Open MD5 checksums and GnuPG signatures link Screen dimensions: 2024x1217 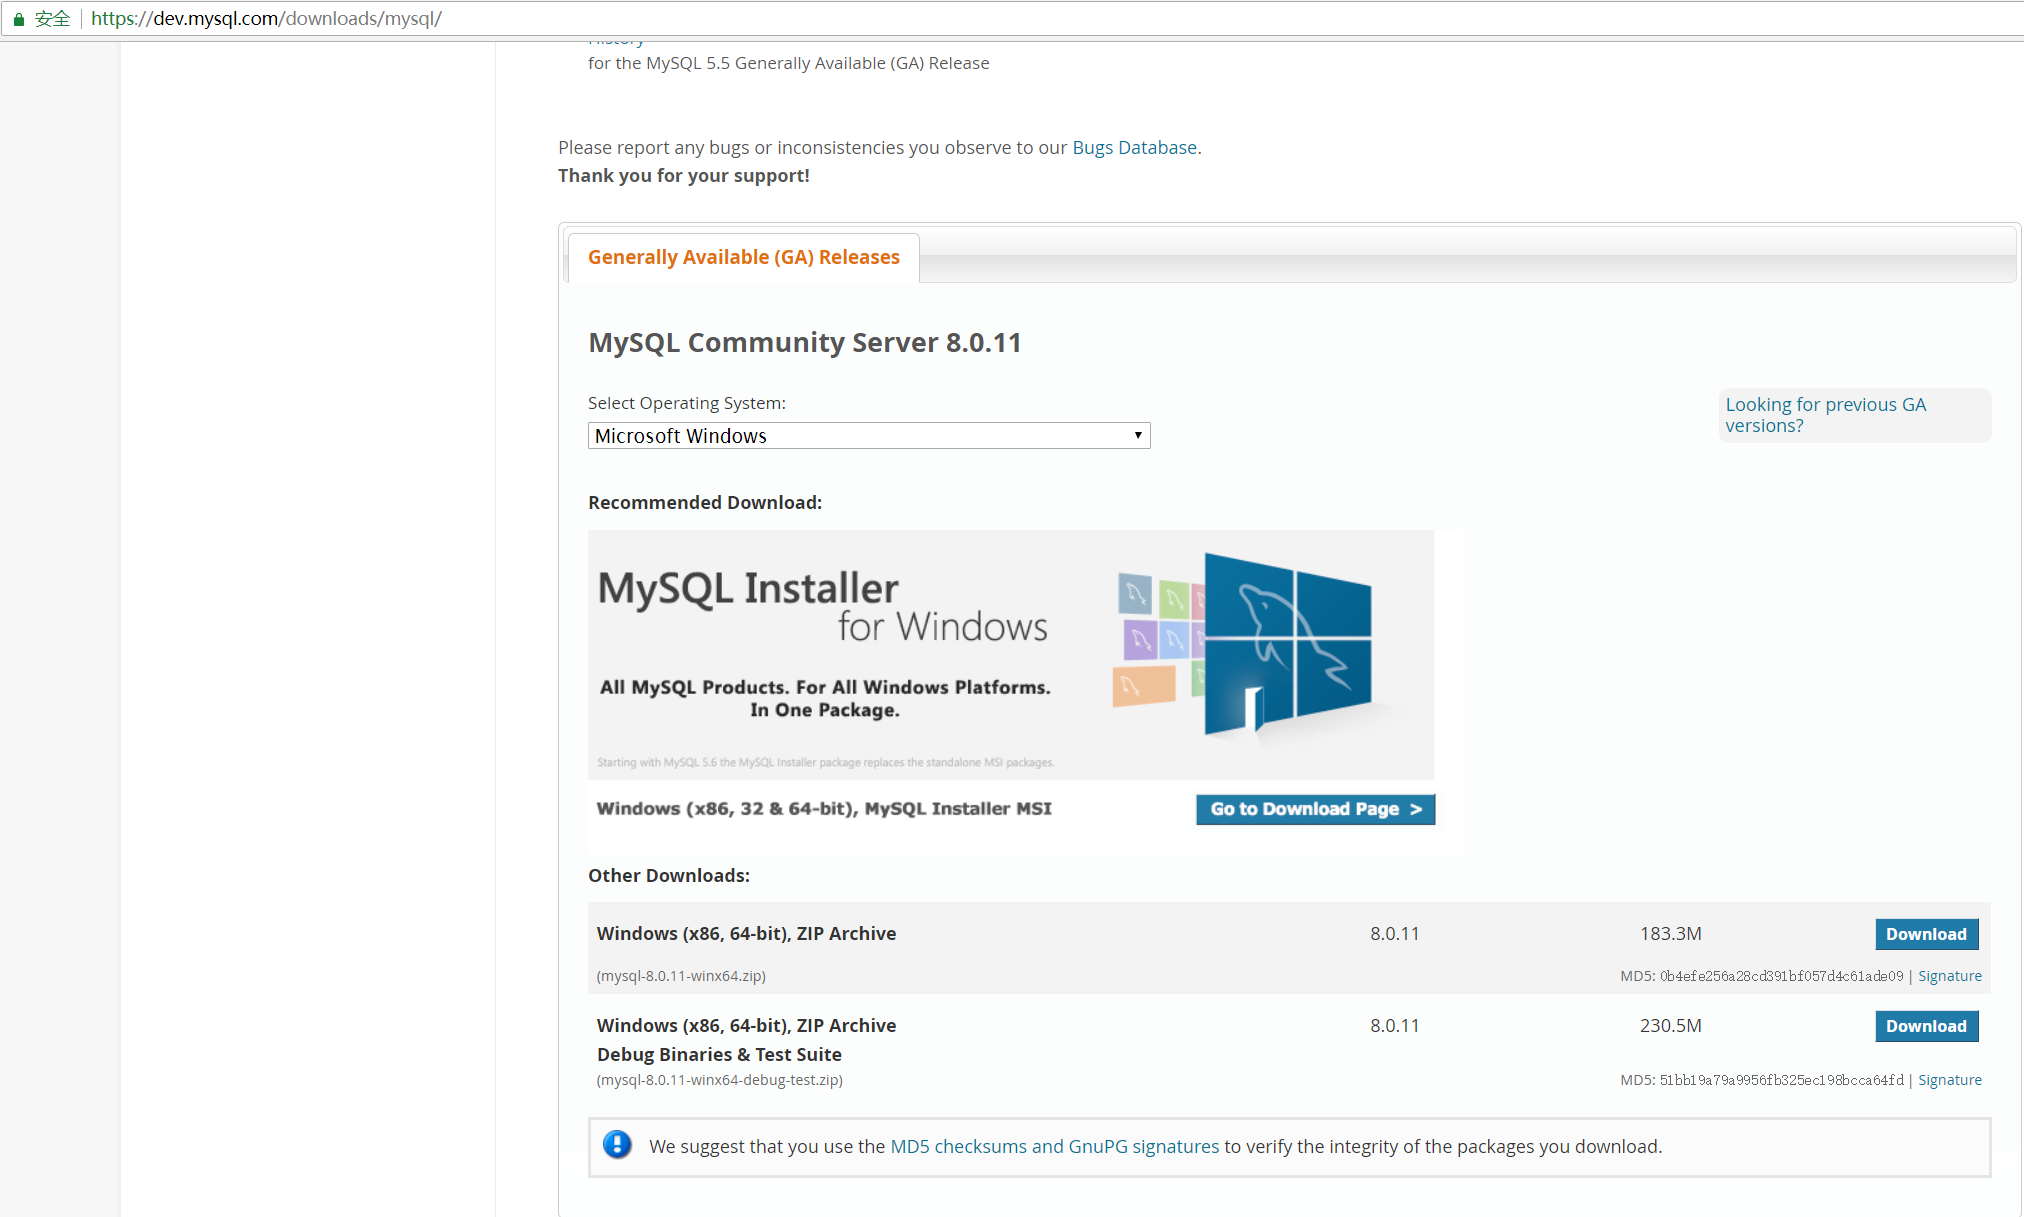(1054, 1147)
